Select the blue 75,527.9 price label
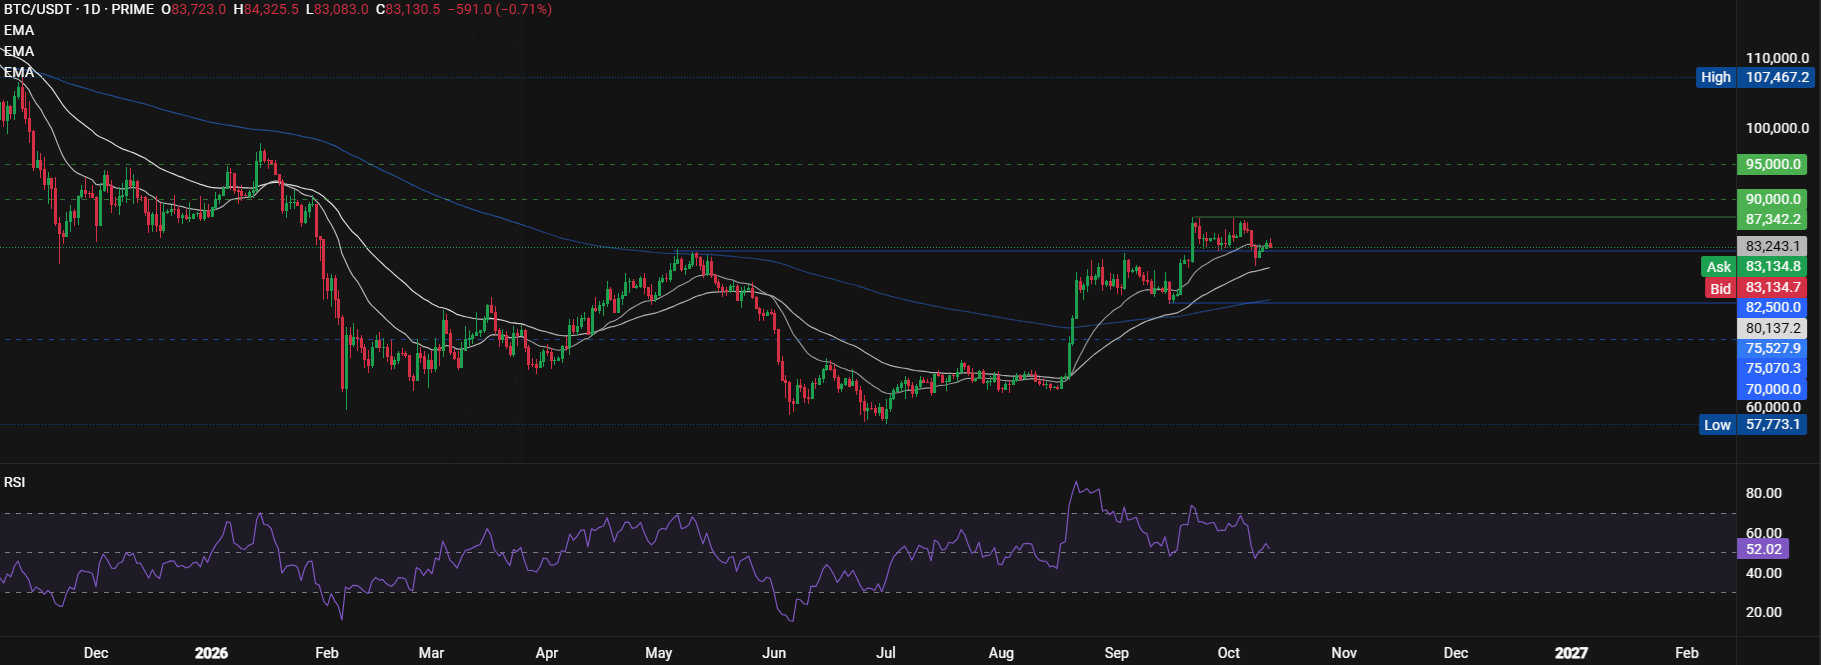 coord(1773,349)
